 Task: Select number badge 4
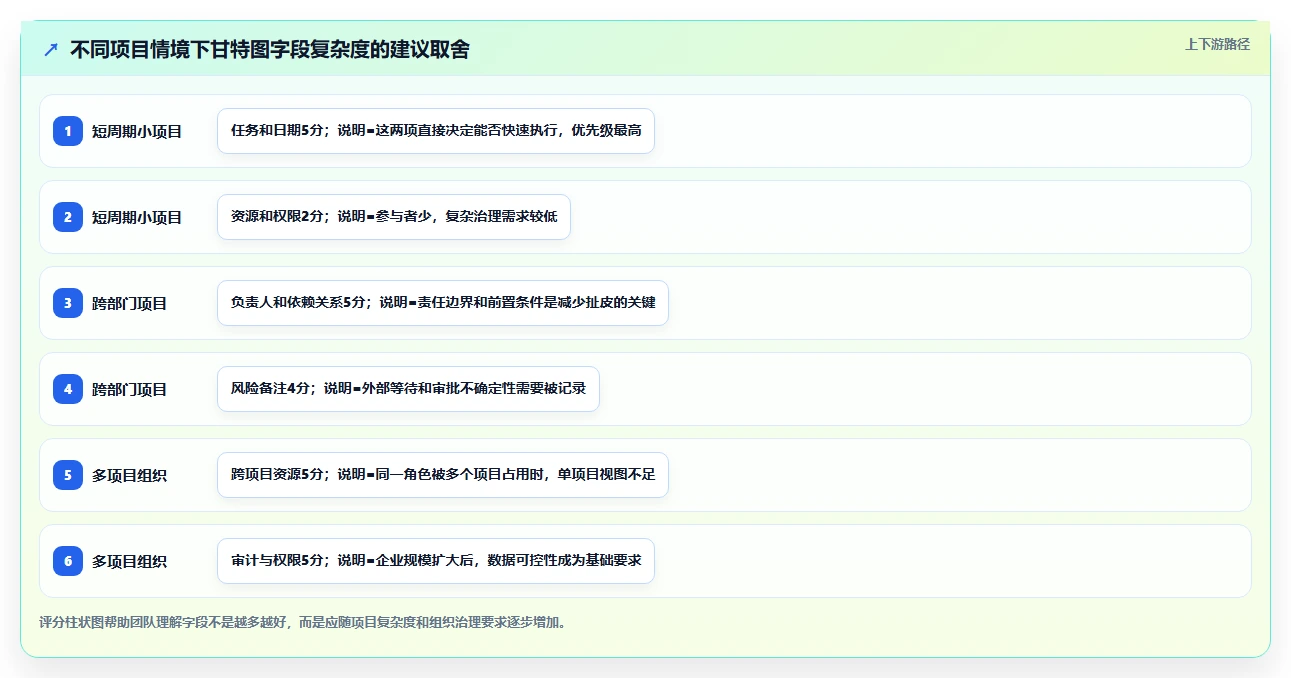pyautogui.click(x=68, y=389)
